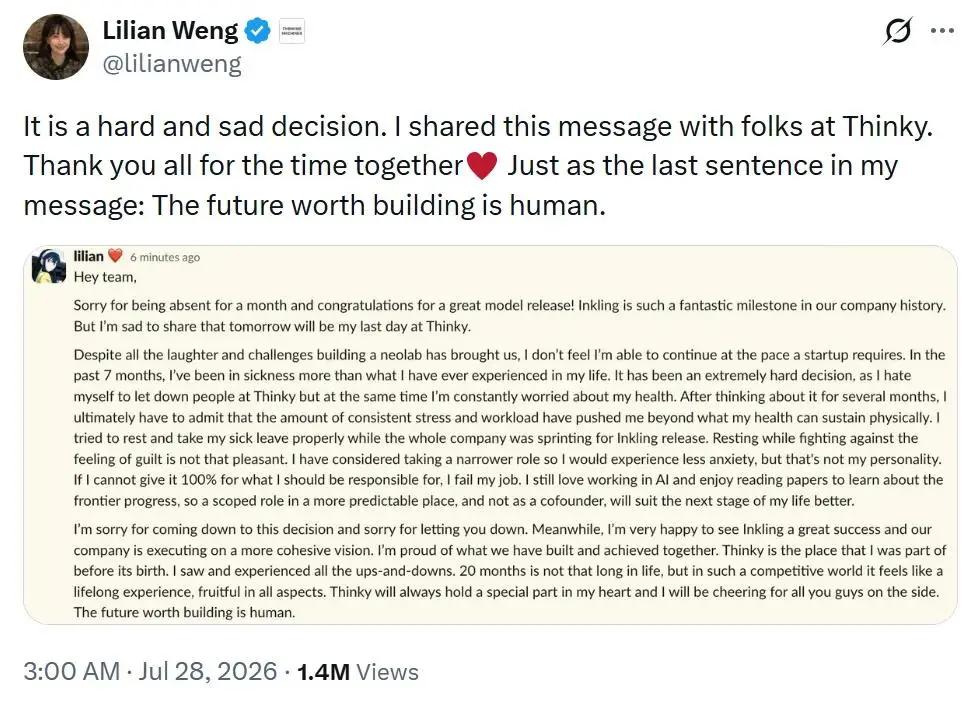Open the "1.4M Views" analytics count
Viewport: 969px width, 705px height.
(357, 672)
